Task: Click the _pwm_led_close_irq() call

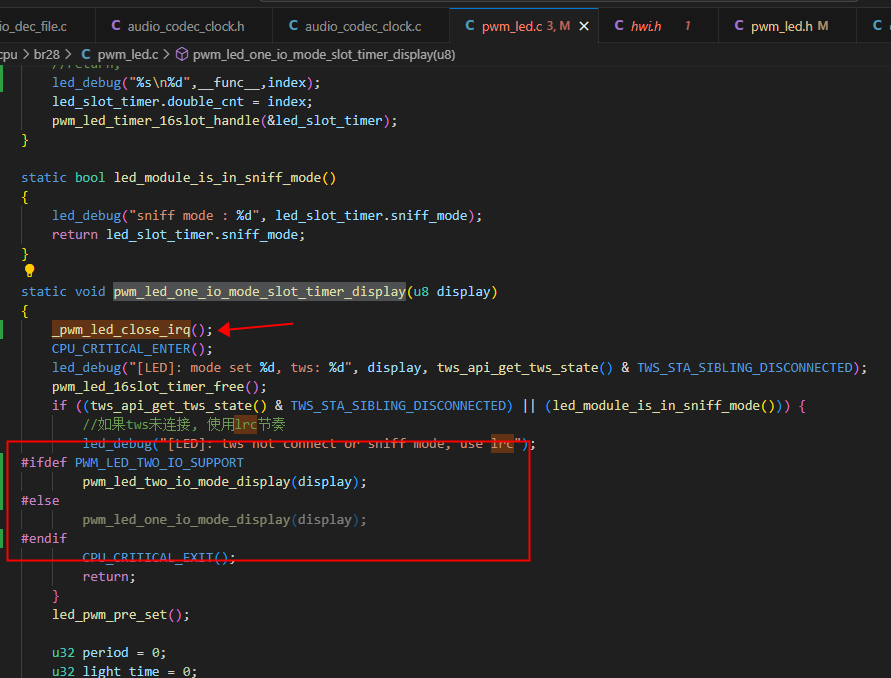Action: pyautogui.click(x=132, y=330)
